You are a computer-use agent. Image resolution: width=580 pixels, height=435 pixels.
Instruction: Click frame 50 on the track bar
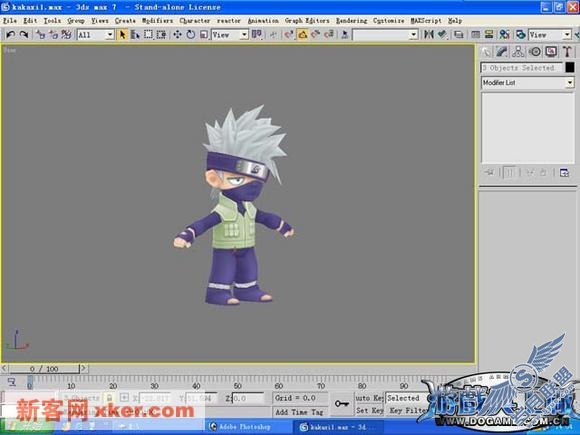237,386
